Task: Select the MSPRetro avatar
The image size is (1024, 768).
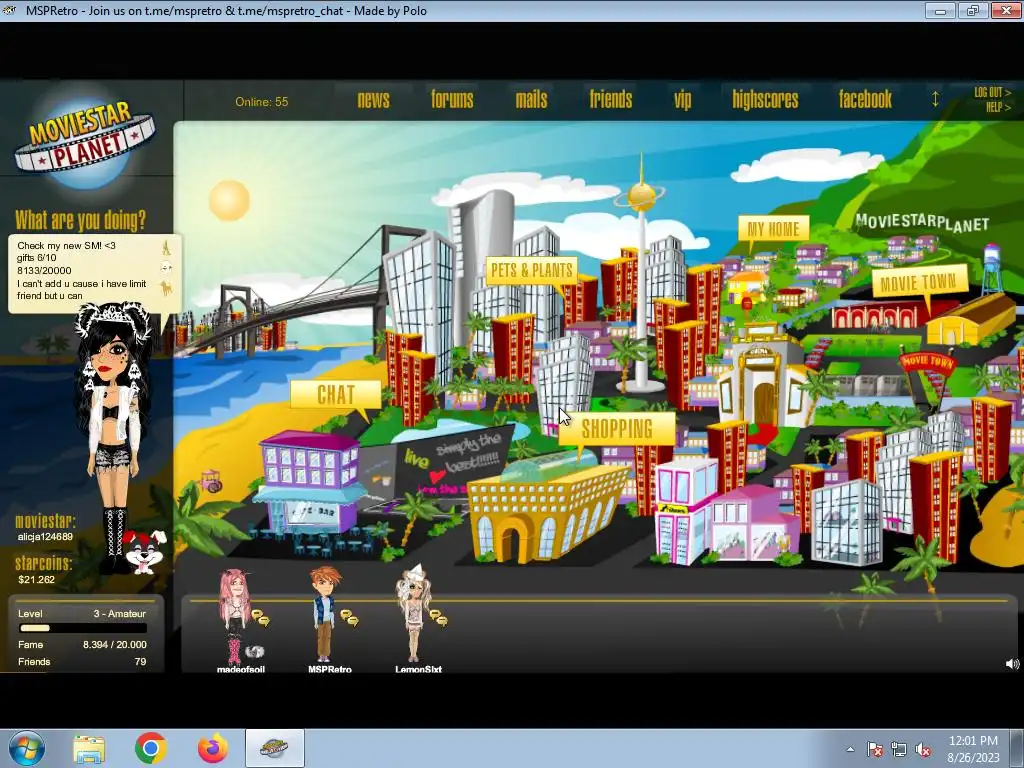Action: pos(325,614)
